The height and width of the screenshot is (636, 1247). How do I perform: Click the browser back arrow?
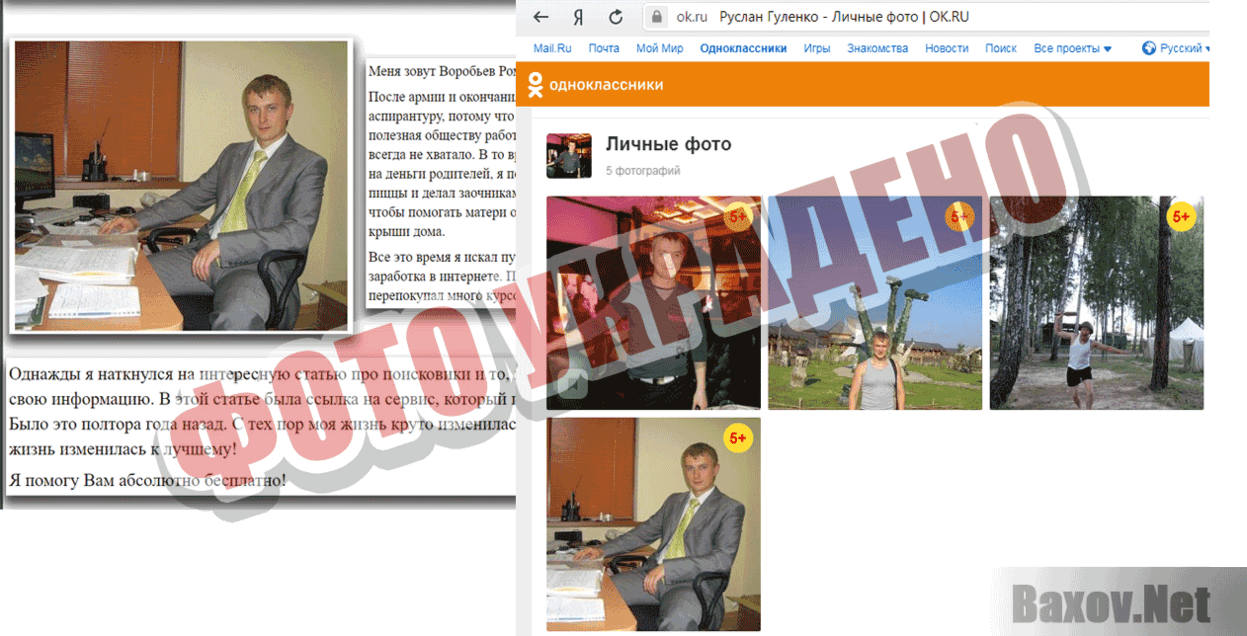[x=540, y=17]
